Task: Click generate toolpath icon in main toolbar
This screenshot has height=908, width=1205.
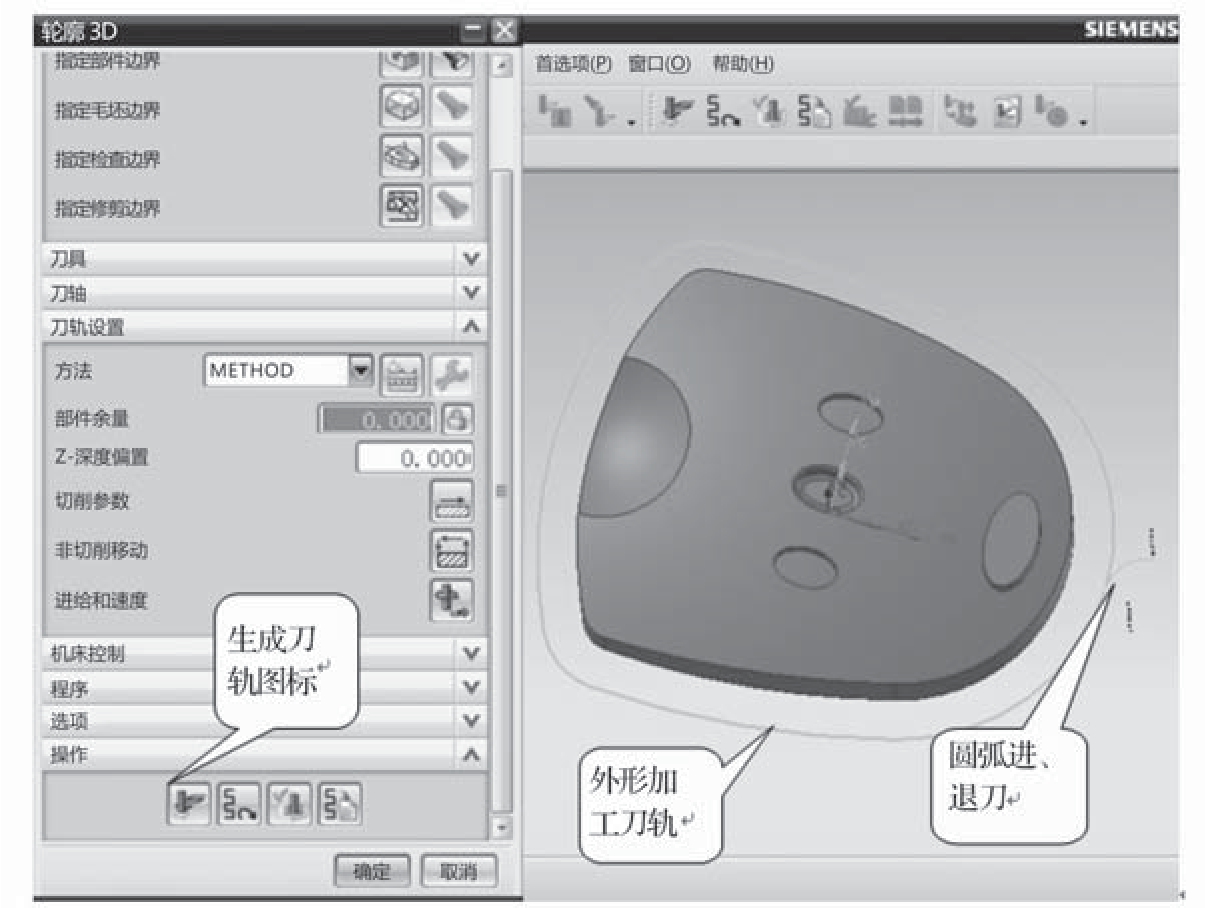Action: [x=678, y=111]
